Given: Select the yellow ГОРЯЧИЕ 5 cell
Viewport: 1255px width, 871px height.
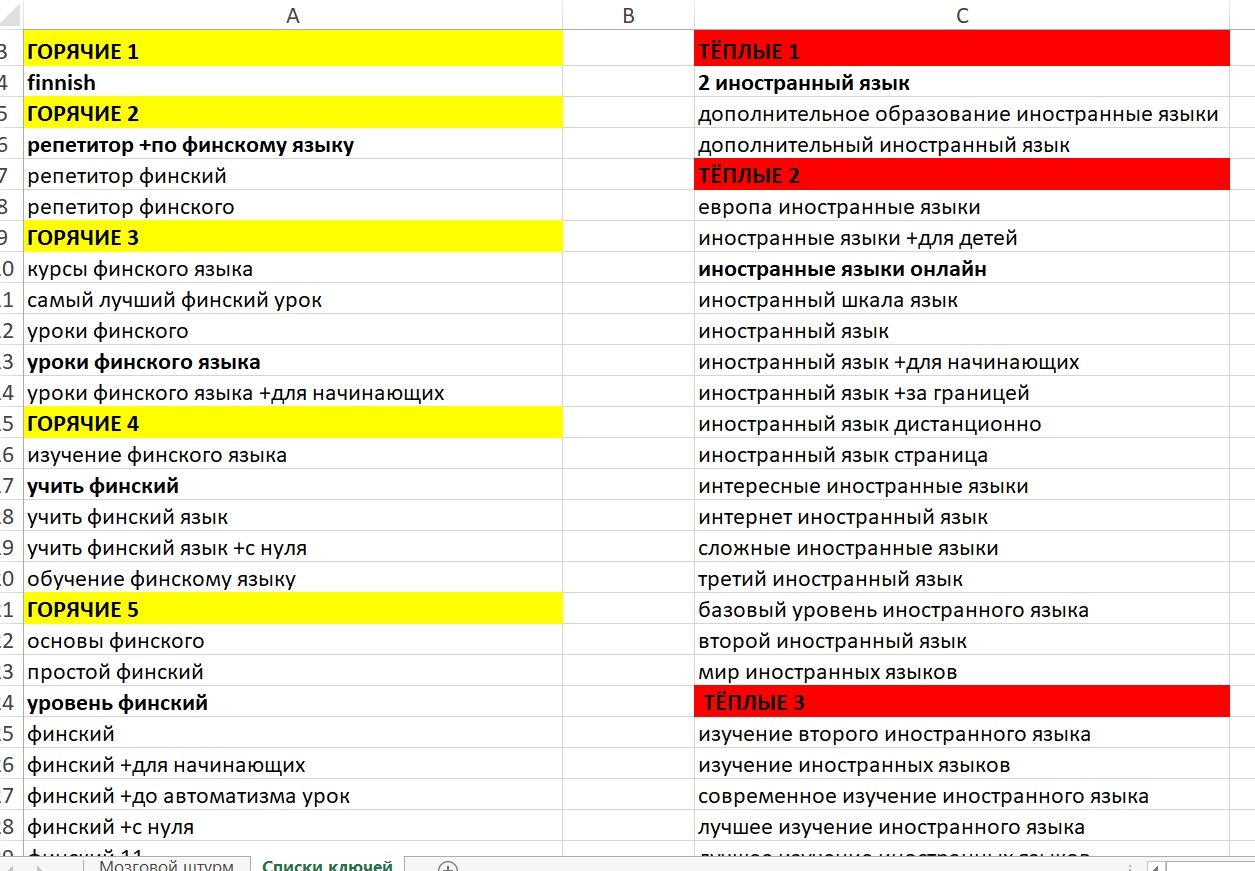Looking at the screenshot, I should point(293,609).
